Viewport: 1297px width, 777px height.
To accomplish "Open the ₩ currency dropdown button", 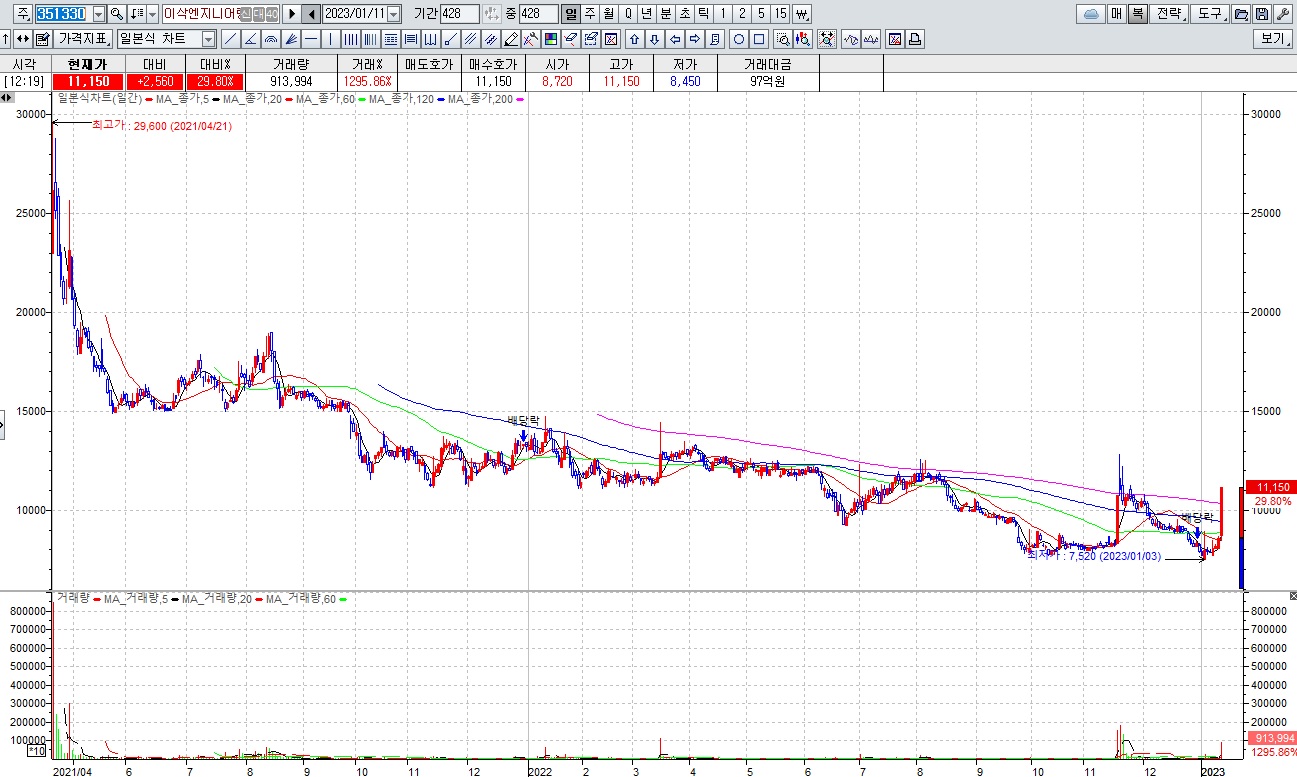I will coord(801,14).
